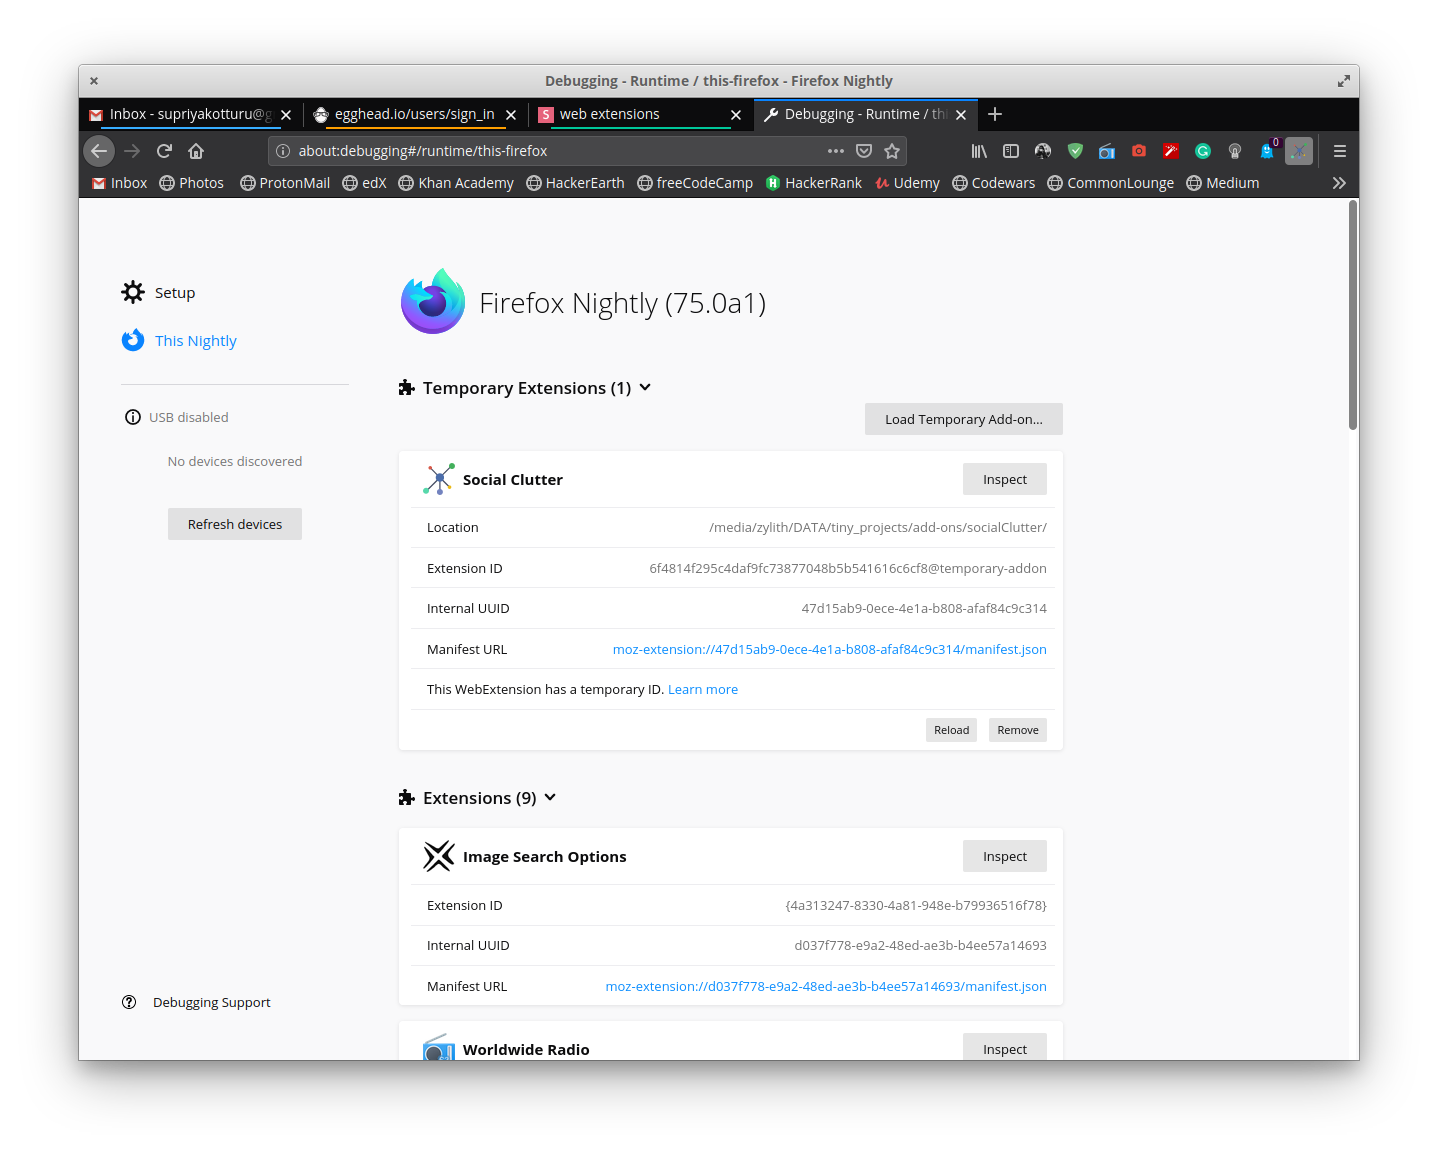1438x1153 pixels.
Task: Close the egghead.io tab
Action: point(511,115)
